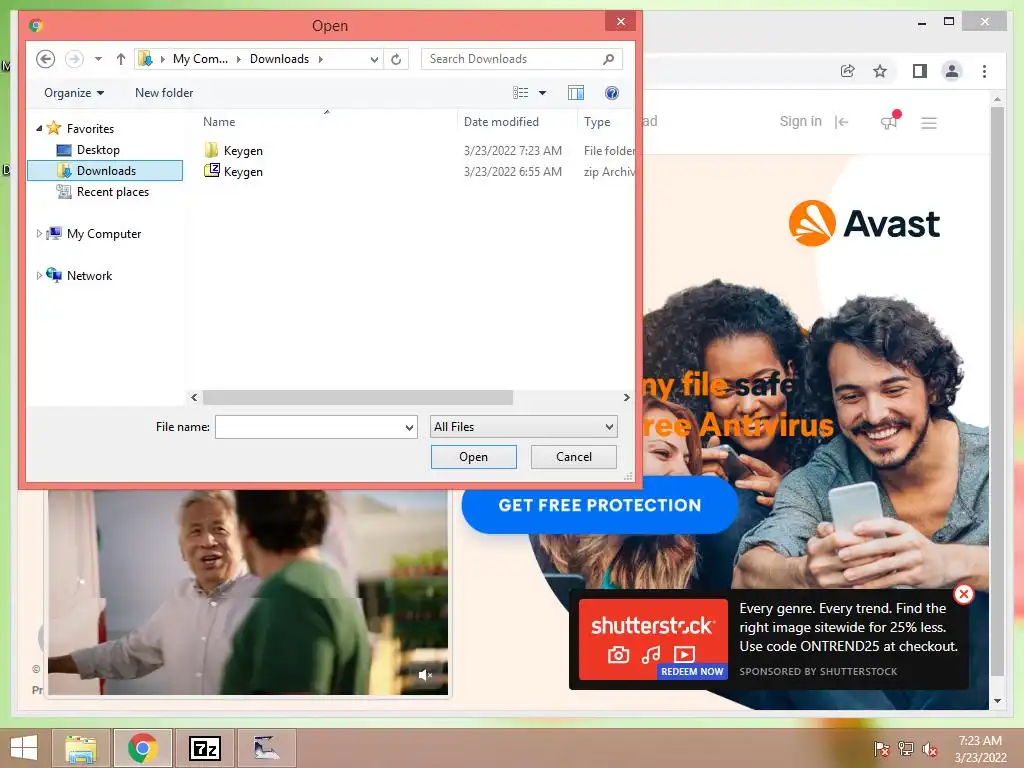
Task: Toggle the preview pane
Action: [576, 93]
